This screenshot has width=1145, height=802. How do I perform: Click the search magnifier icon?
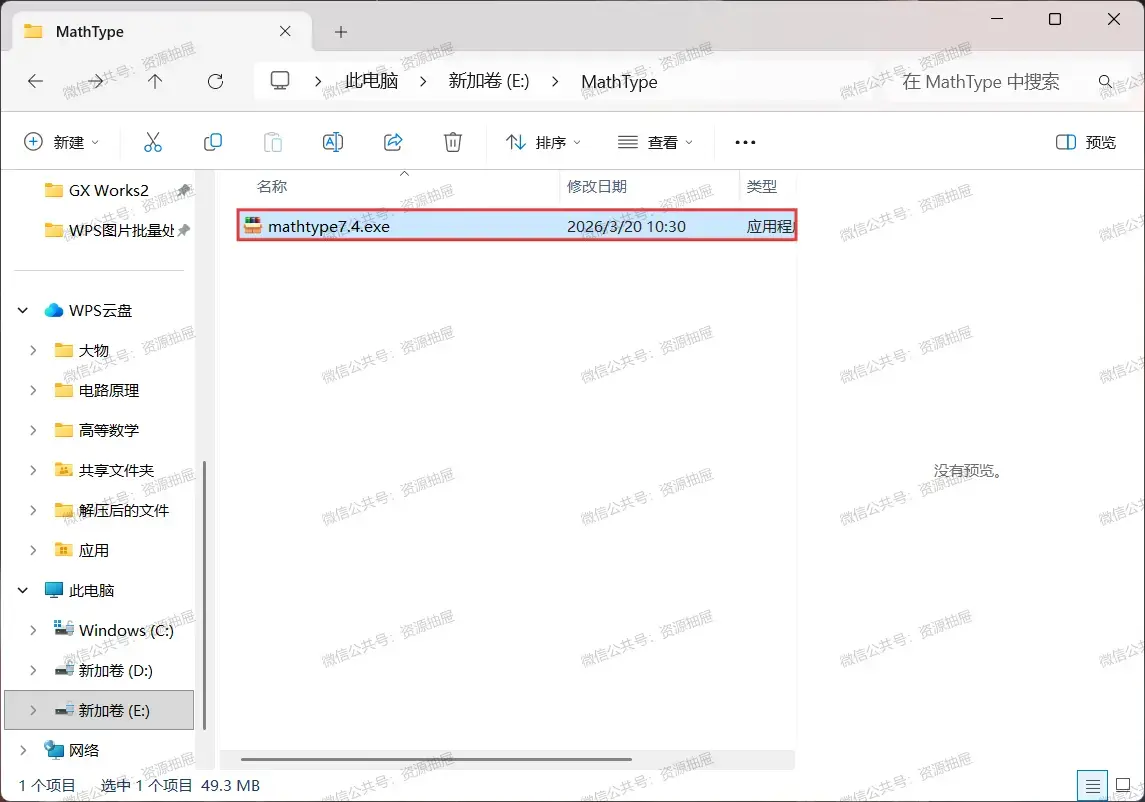[x=1106, y=81]
